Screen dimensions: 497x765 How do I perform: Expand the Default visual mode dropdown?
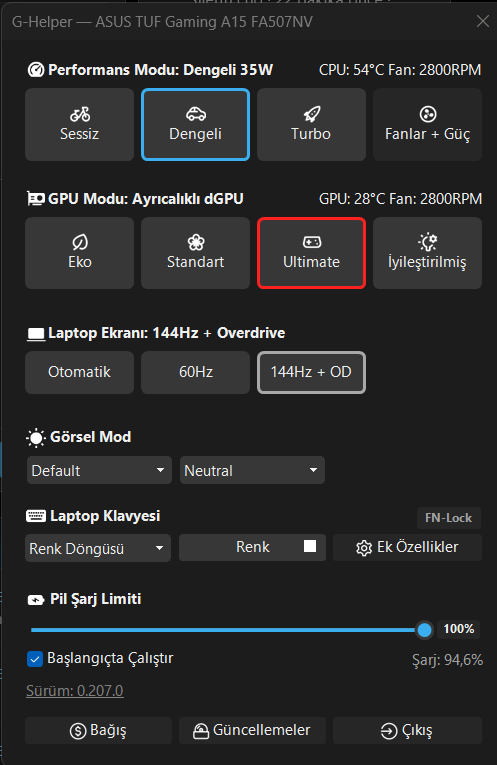[x=99, y=470]
